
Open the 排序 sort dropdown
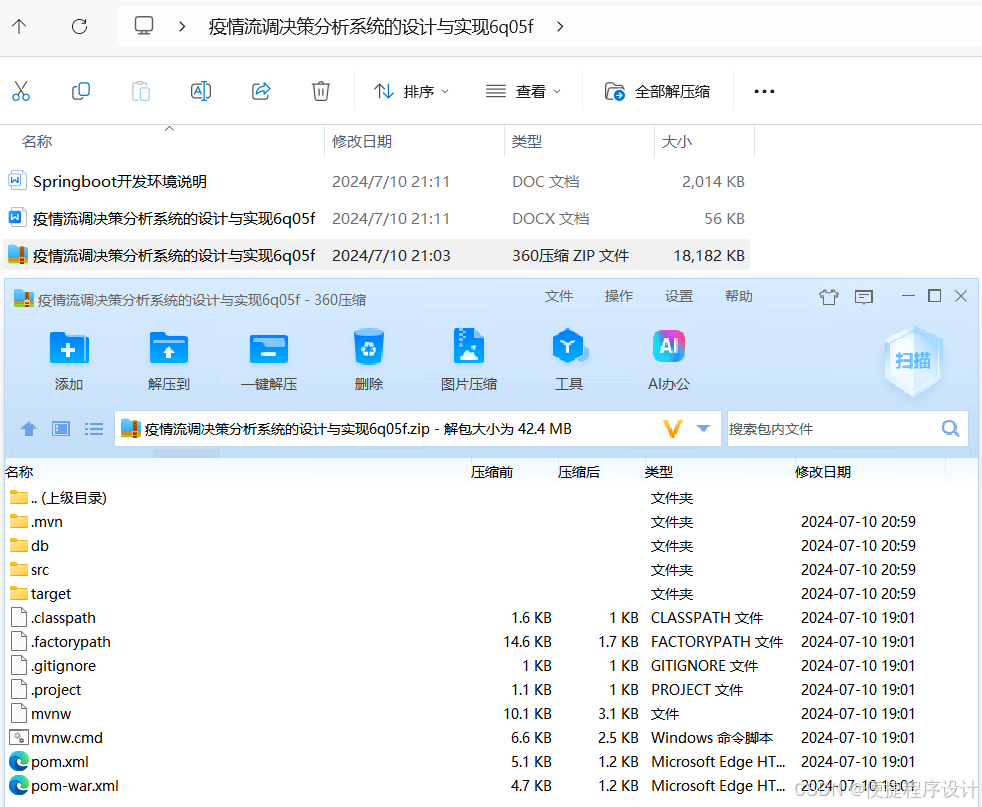click(411, 91)
